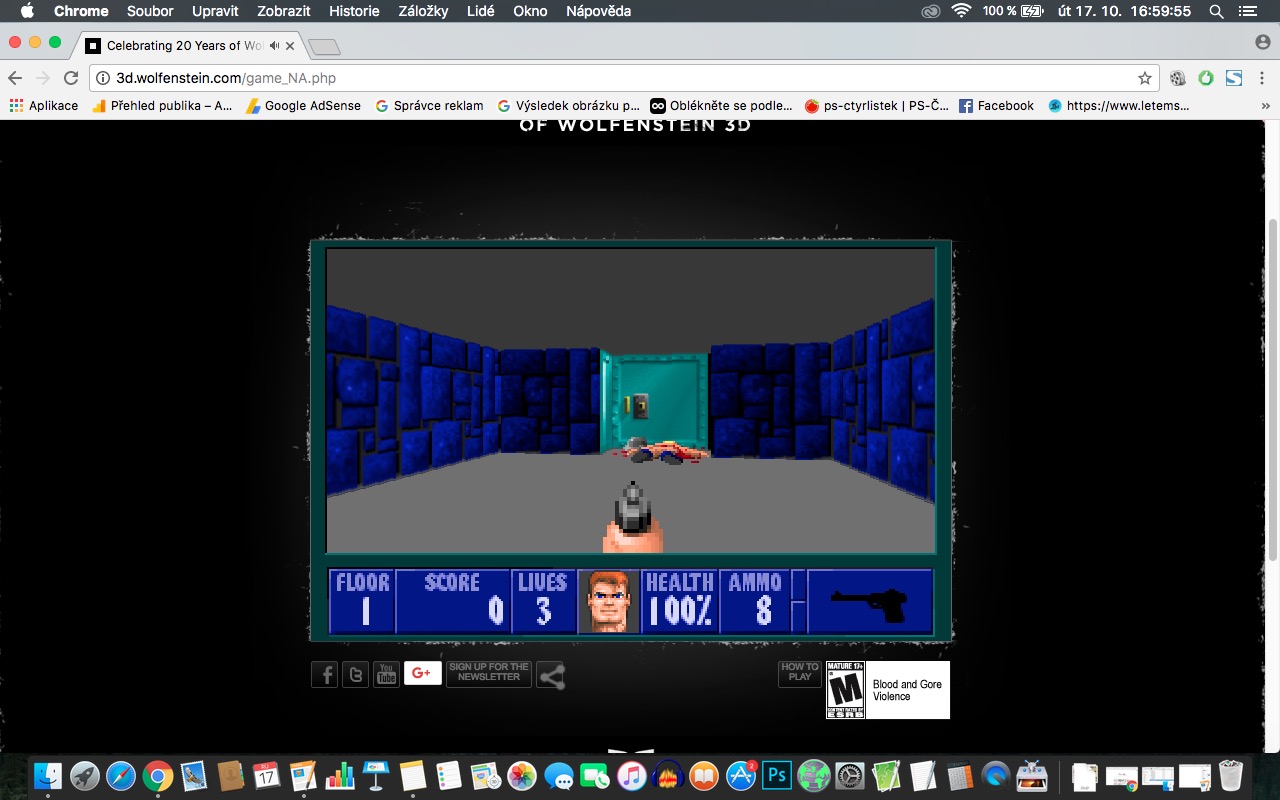Image resolution: width=1280 pixels, height=800 pixels.
Task: Open Spotlight search in the menu bar
Action: (1216, 11)
